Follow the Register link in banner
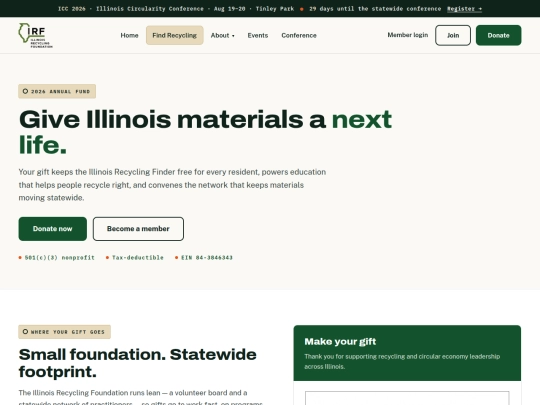Image resolution: width=540 pixels, height=405 pixels. tap(464, 9)
